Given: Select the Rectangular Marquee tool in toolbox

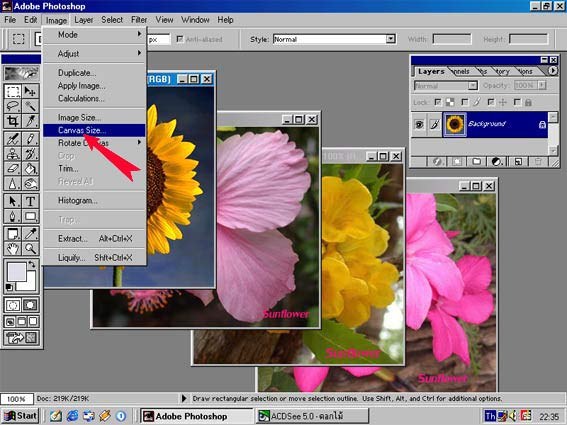Looking at the screenshot, I should tap(13, 92).
